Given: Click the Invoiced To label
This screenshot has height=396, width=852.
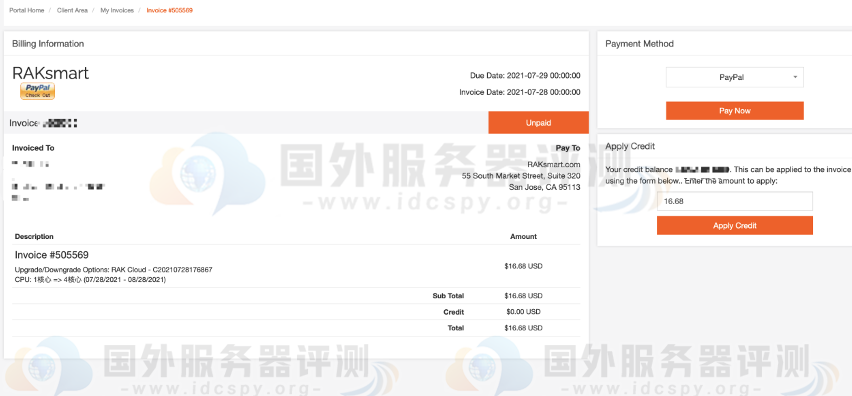Looking at the screenshot, I should (x=33, y=148).
